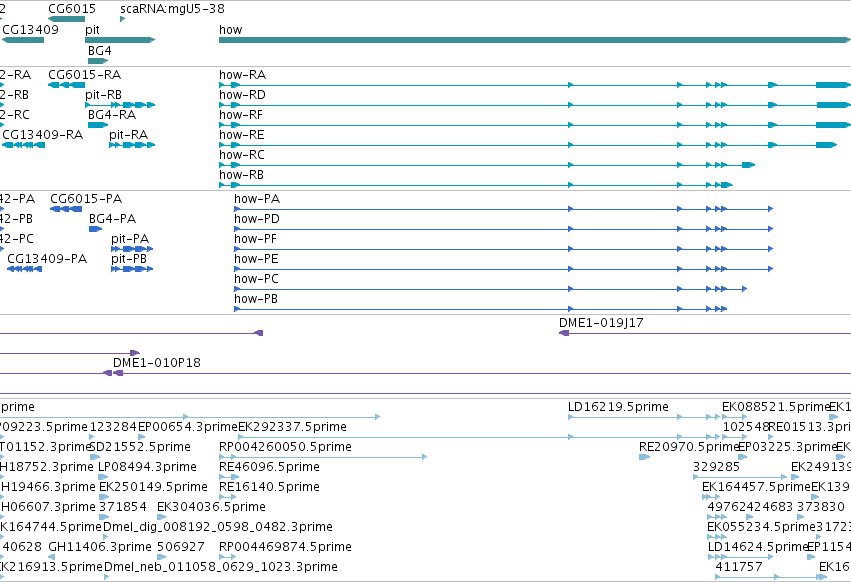The width and height of the screenshot is (851, 582).
Task: Click the CG6015 gene feature
Action: click(67, 19)
